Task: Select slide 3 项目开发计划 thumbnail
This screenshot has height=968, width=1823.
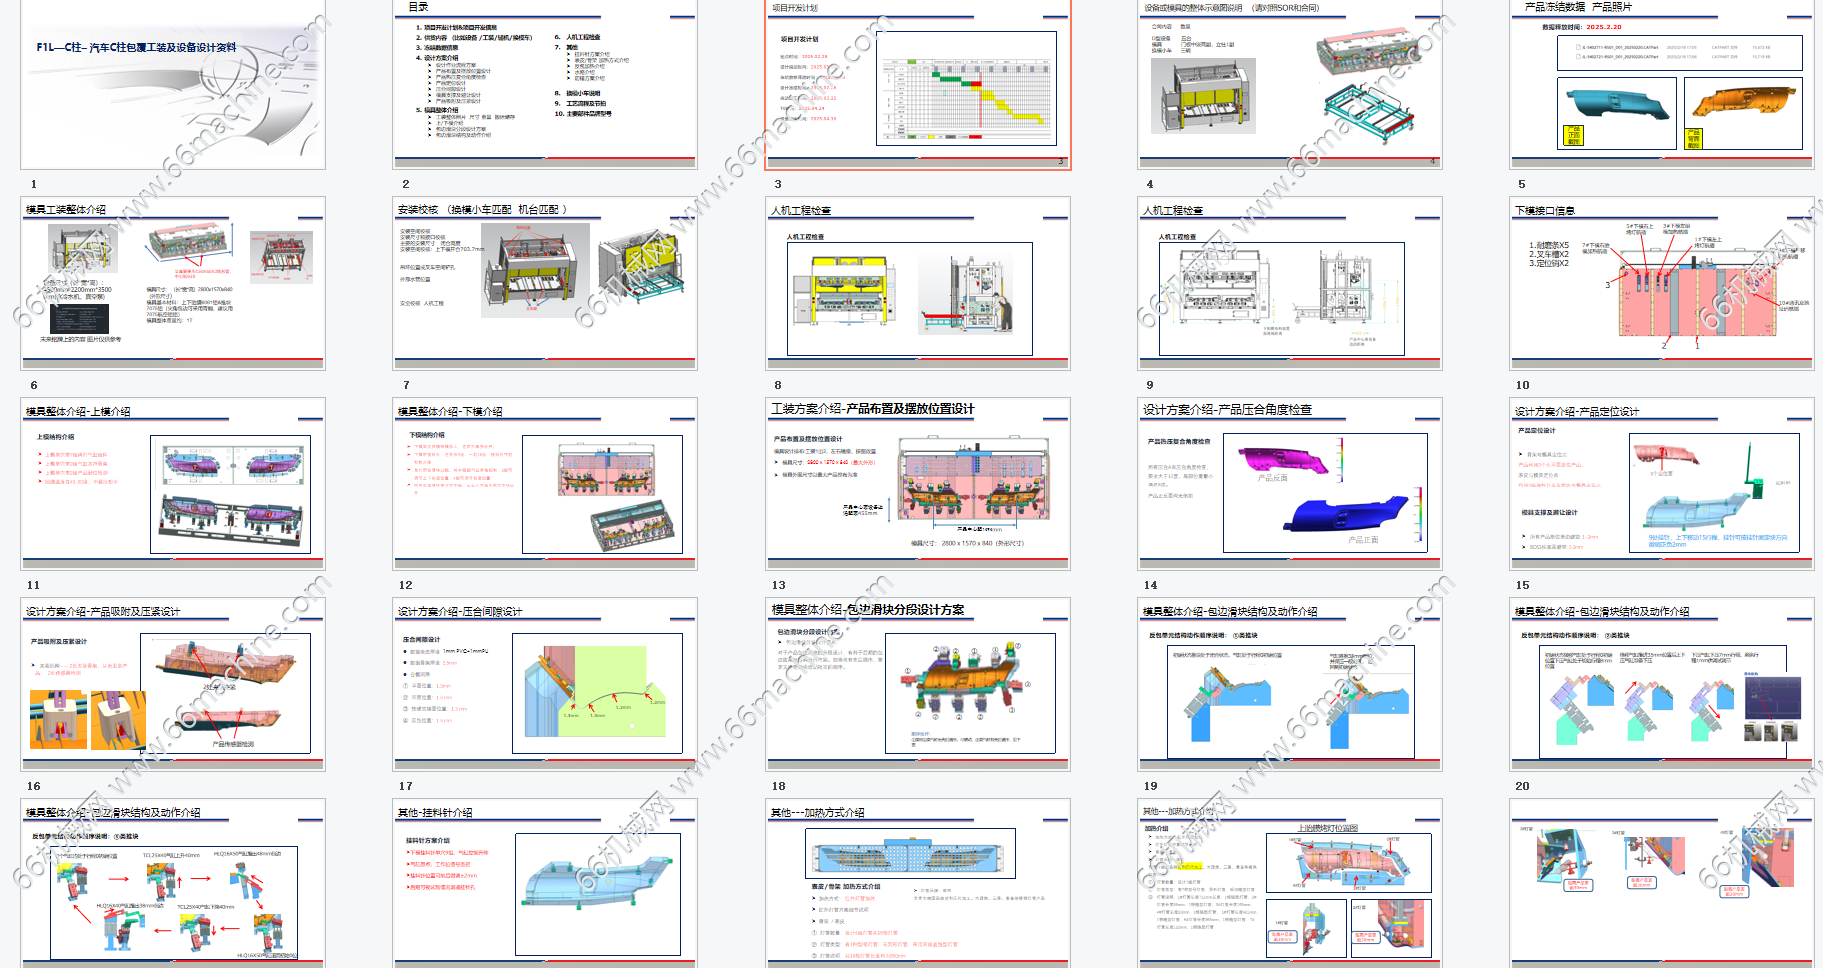Action: 917,84
